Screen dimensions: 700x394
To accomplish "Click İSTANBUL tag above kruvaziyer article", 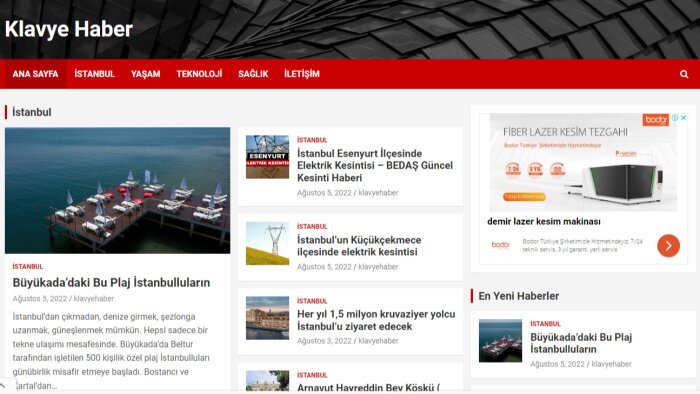I will click(312, 301).
